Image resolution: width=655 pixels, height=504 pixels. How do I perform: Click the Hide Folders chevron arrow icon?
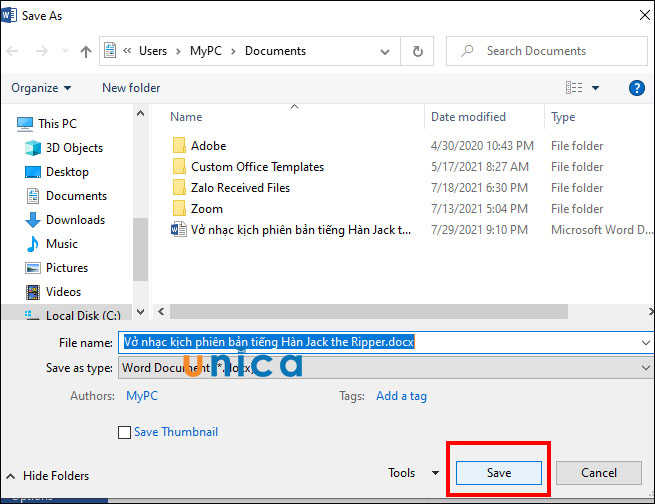pyautogui.click(x=11, y=476)
